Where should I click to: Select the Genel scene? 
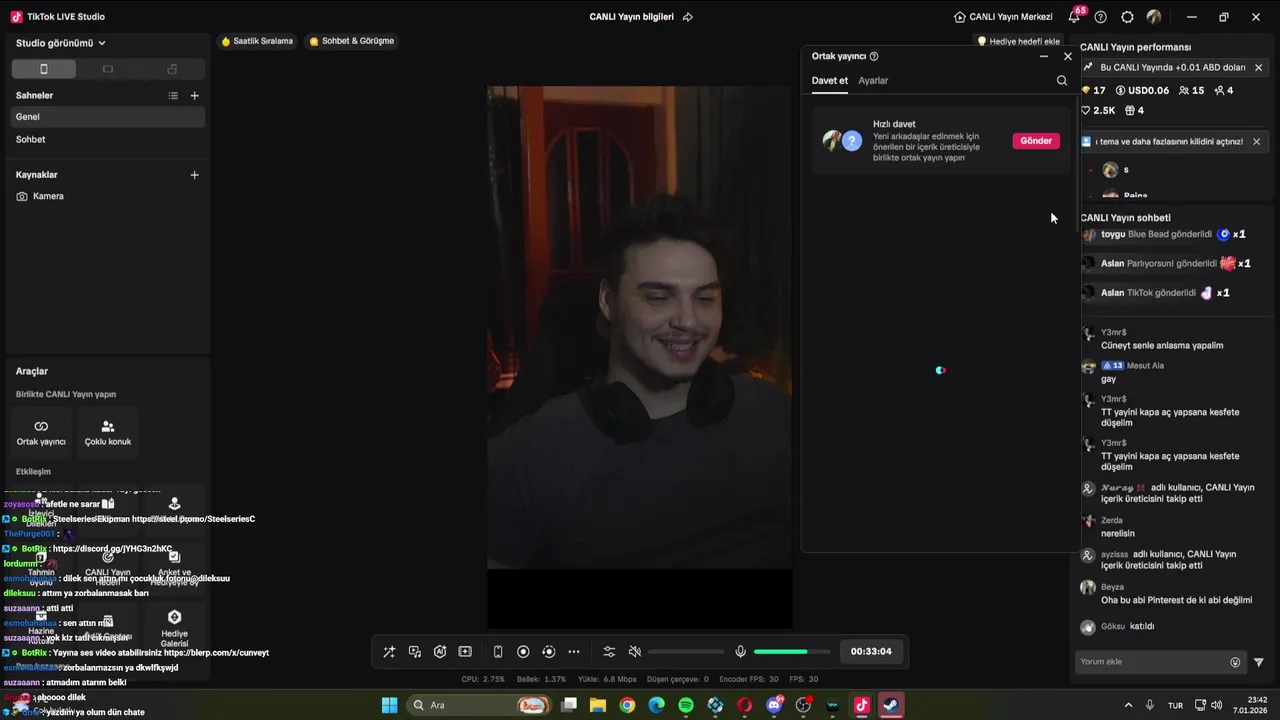108,117
